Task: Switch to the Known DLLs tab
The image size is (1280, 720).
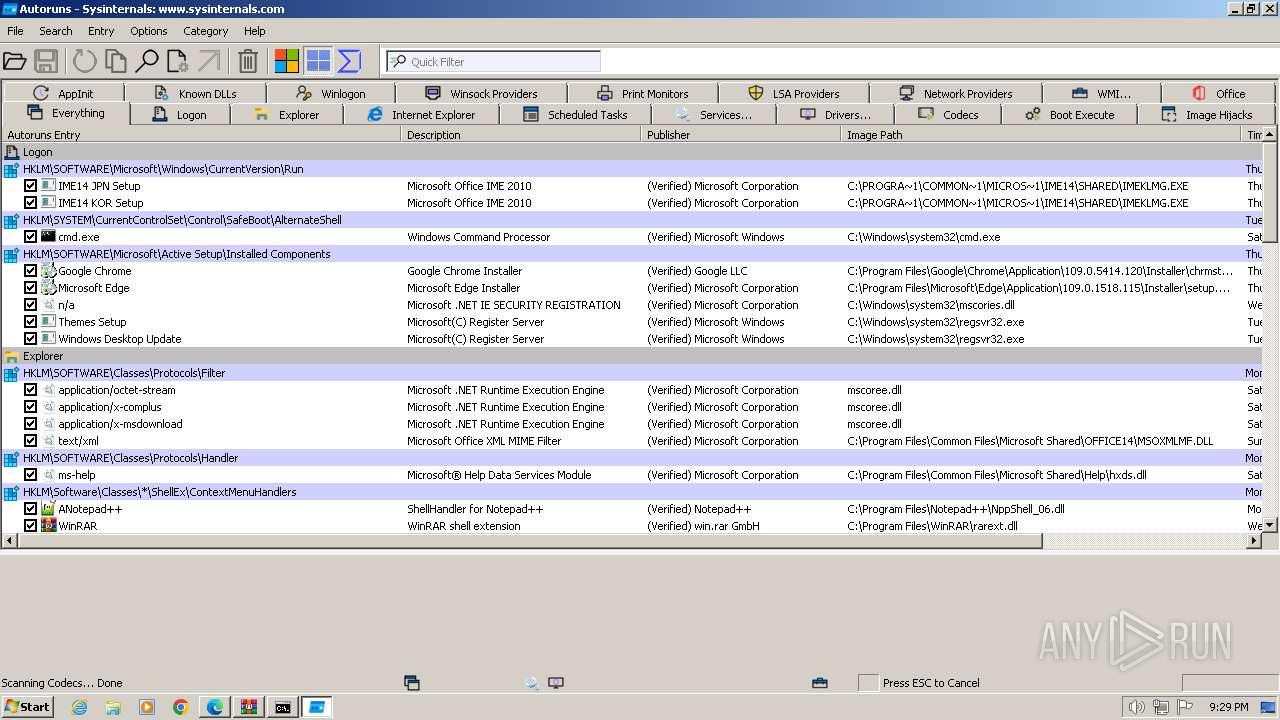Action: click(x=195, y=93)
